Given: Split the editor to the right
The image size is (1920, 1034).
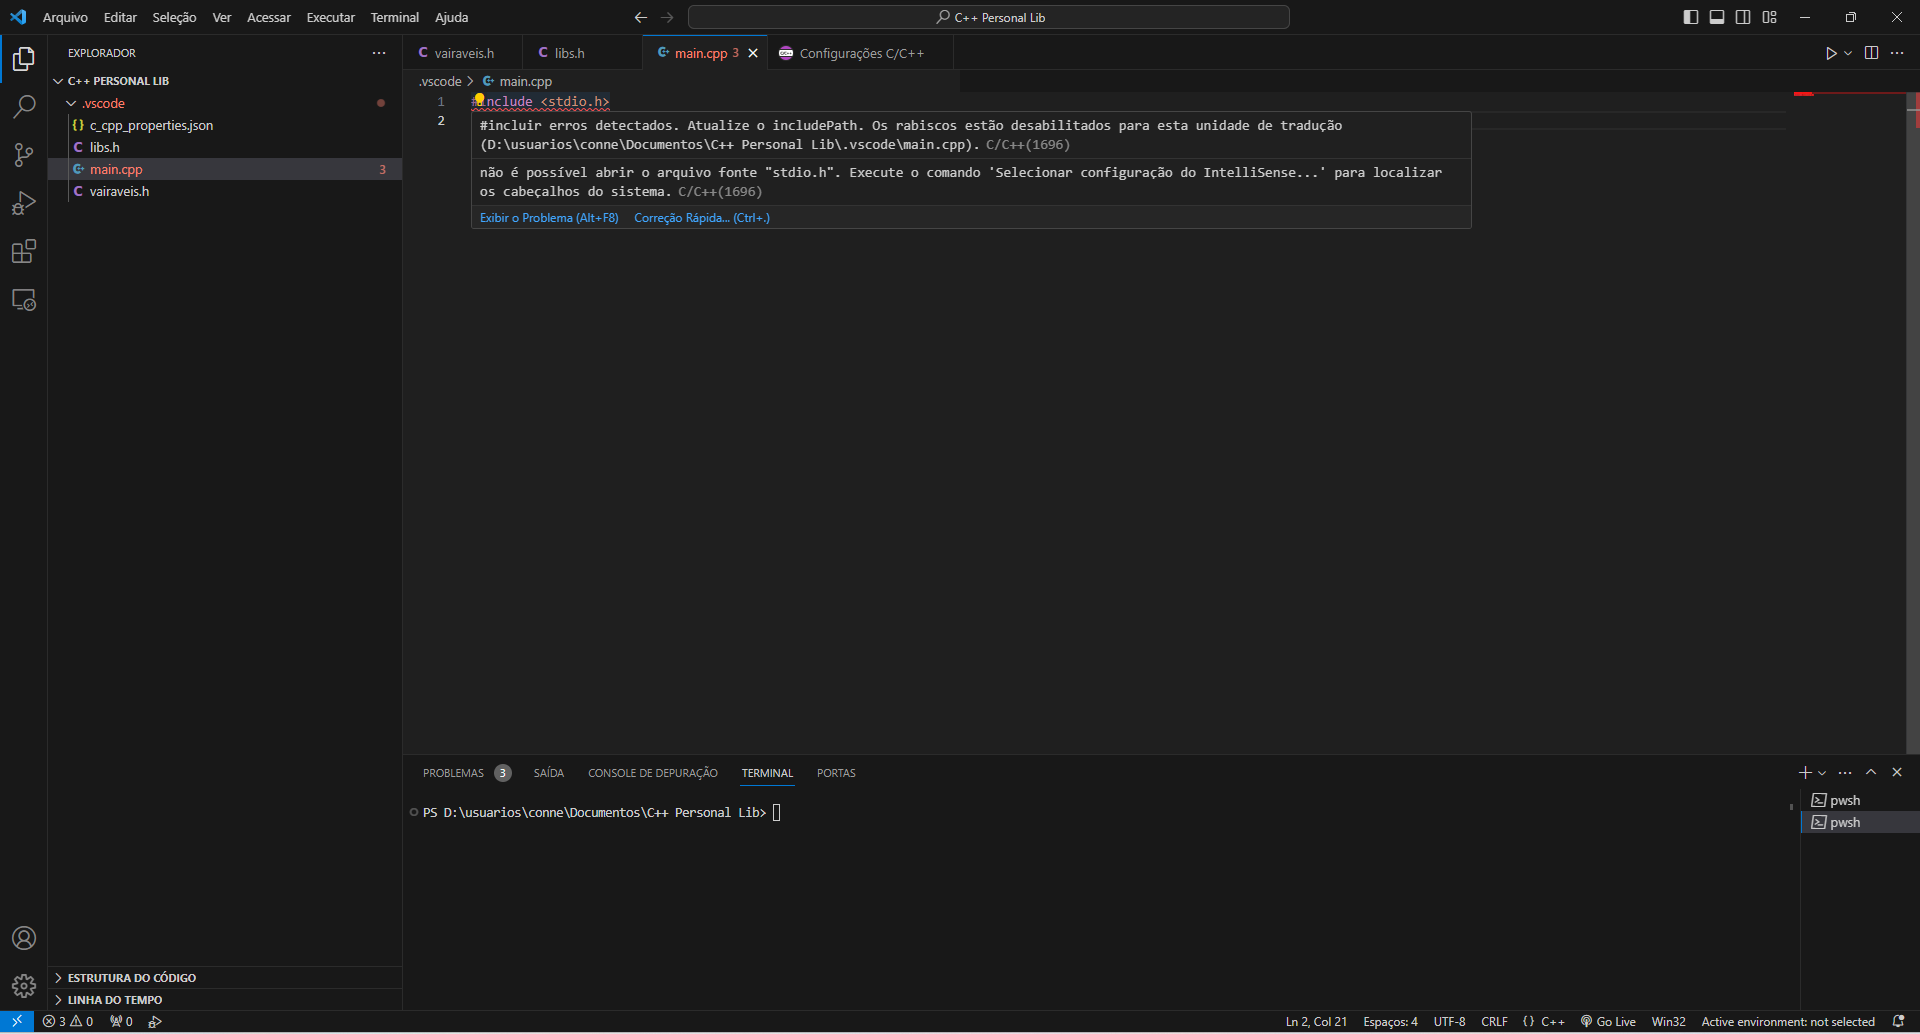Looking at the screenshot, I should point(1871,53).
